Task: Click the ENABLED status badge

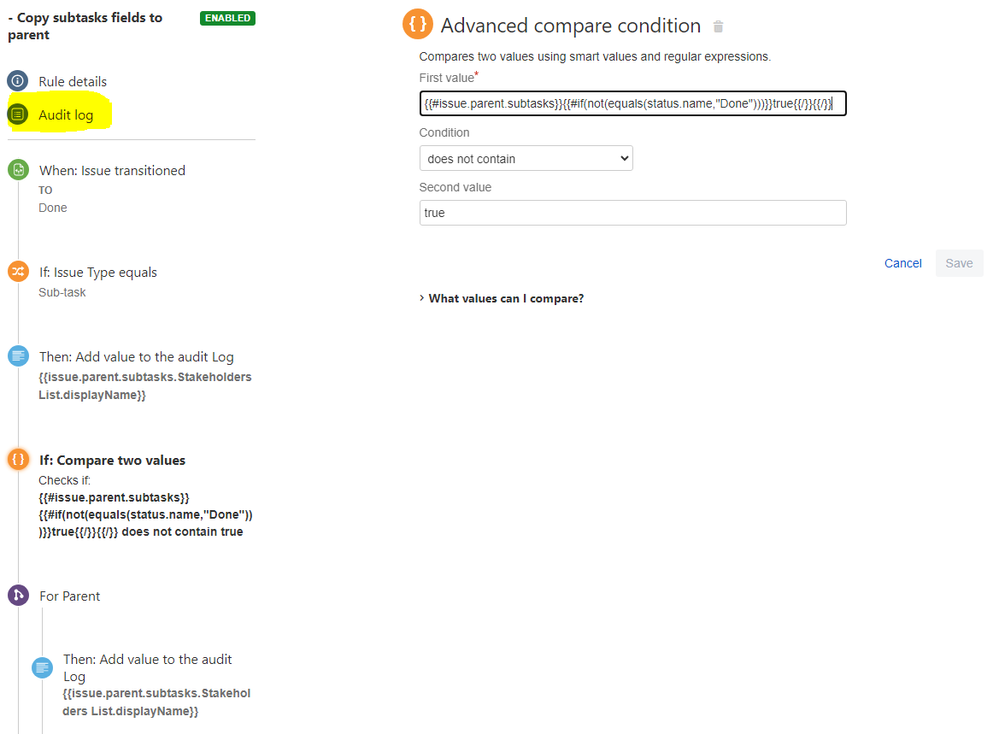Action: click(227, 18)
